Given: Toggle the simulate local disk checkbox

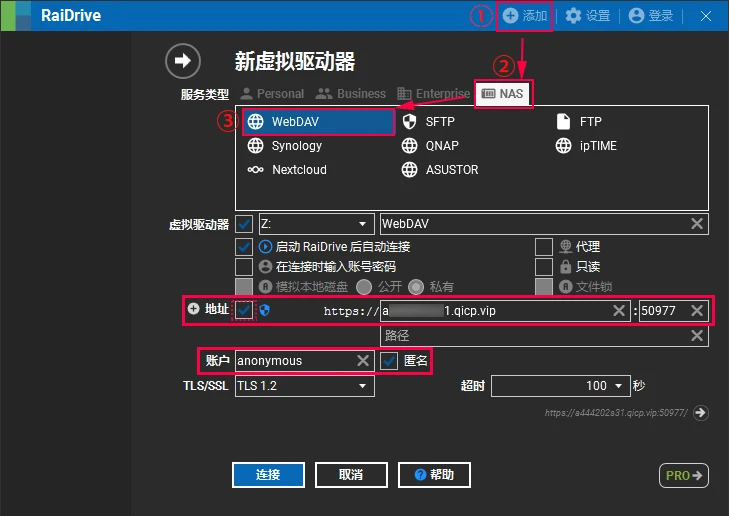Looking at the screenshot, I should (244, 287).
